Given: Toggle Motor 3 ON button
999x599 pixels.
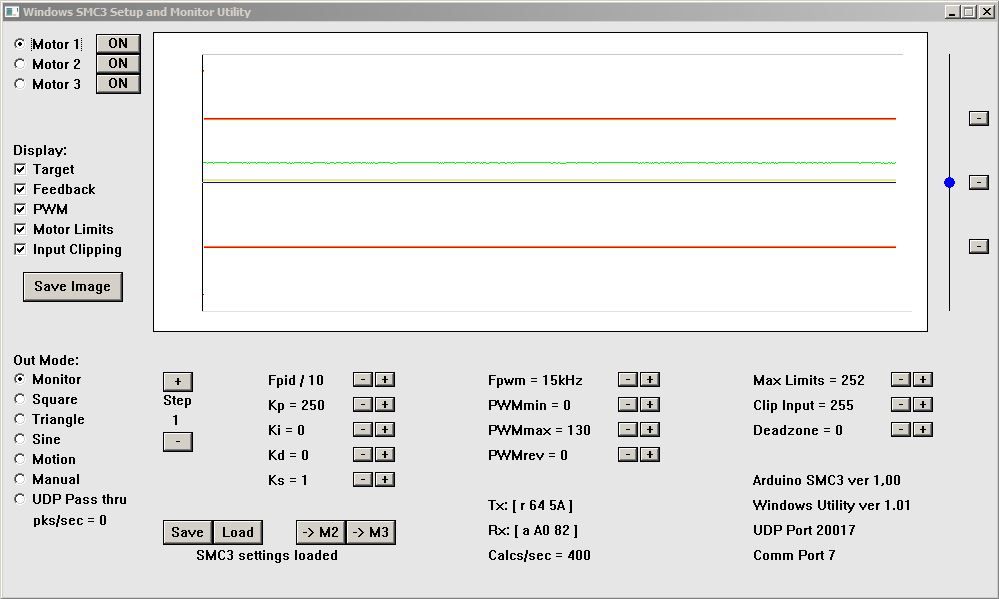Looking at the screenshot, I should click(x=118, y=83).
